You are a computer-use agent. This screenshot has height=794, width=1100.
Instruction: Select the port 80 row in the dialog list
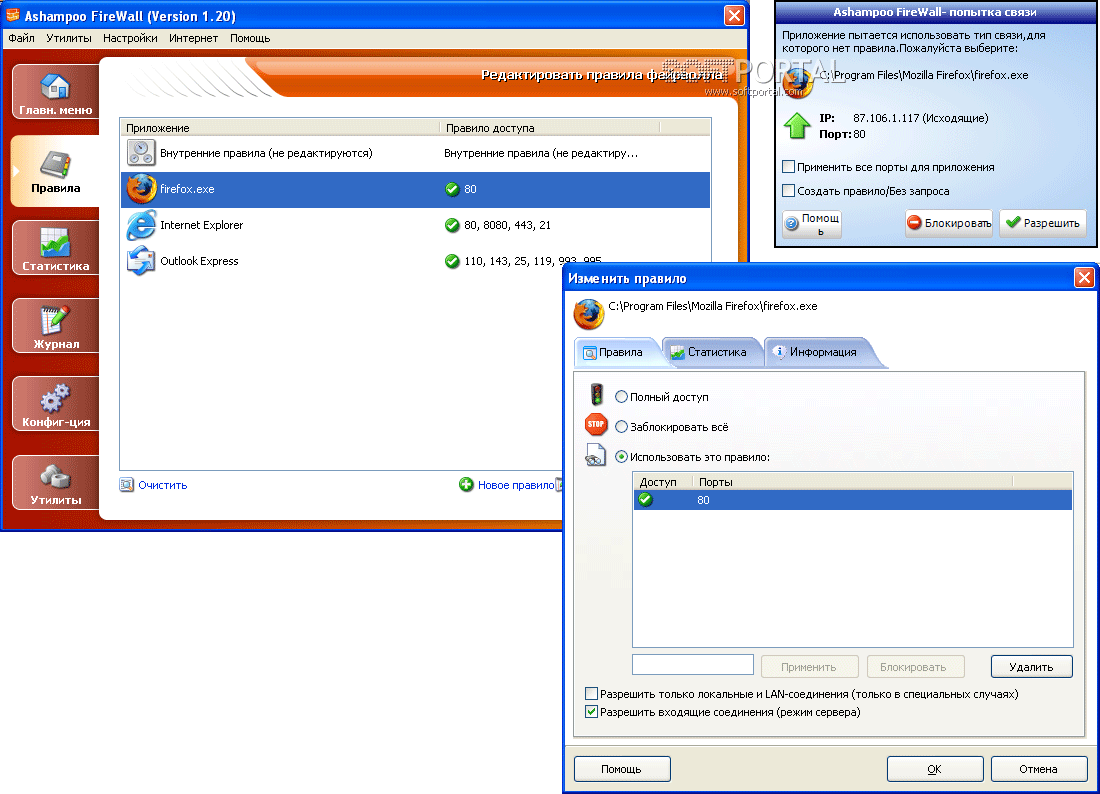pyautogui.click(x=852, y=499)
